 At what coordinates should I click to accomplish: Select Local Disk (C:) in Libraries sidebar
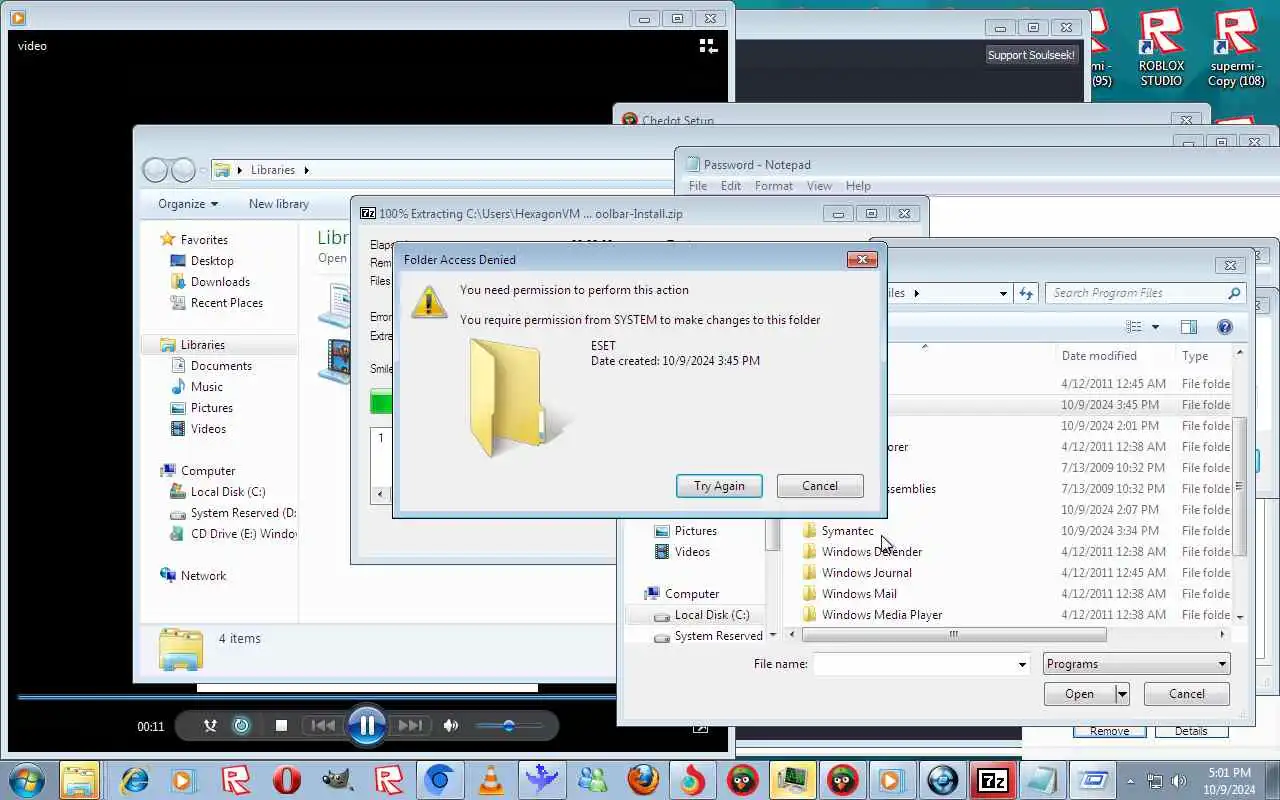[228, 492]
